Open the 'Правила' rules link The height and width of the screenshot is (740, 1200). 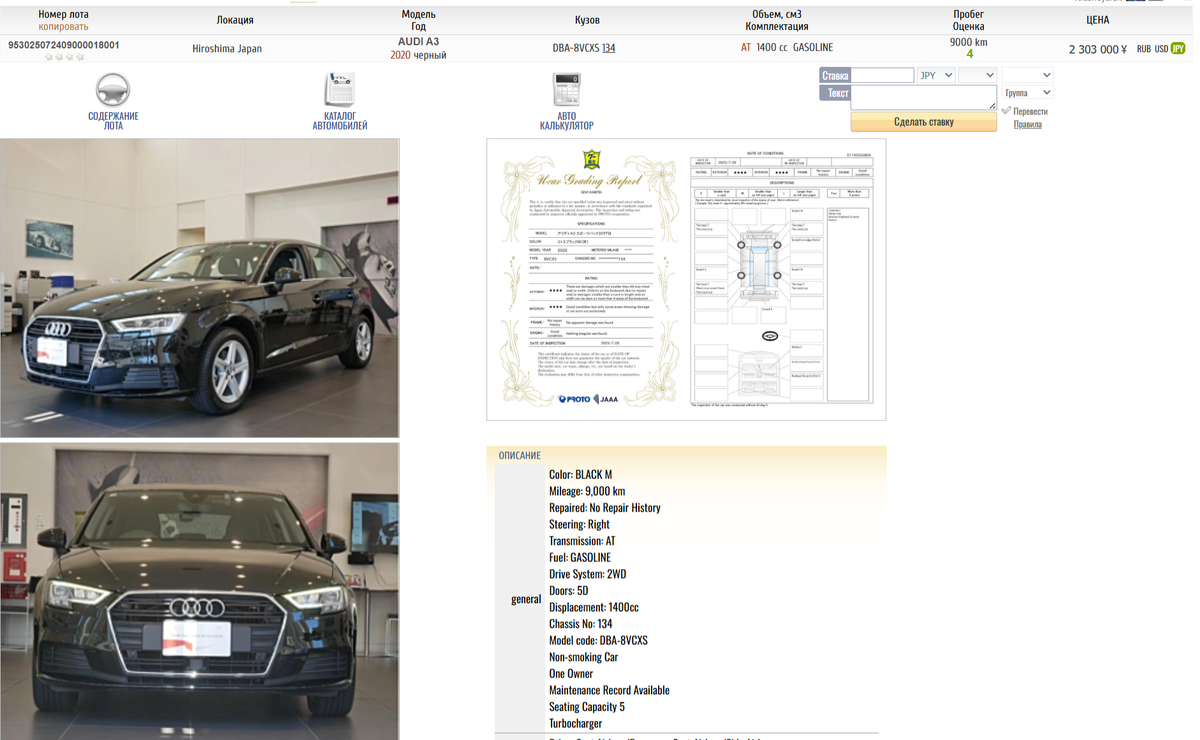(1027, 124)
